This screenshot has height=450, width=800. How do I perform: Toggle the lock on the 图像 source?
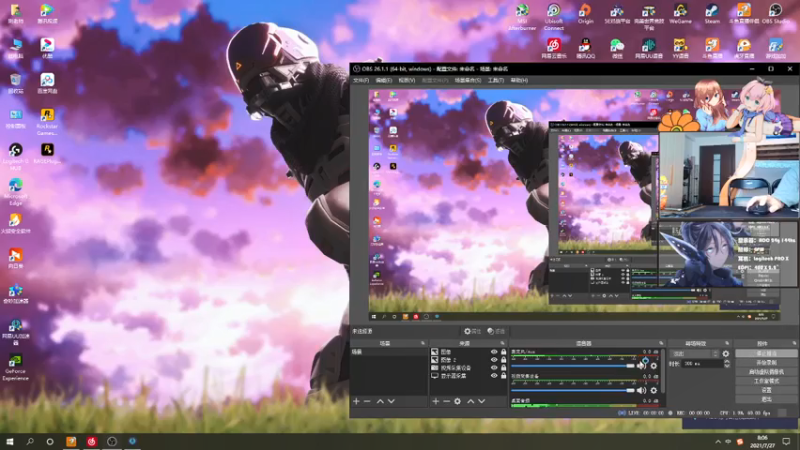(504, 352)
